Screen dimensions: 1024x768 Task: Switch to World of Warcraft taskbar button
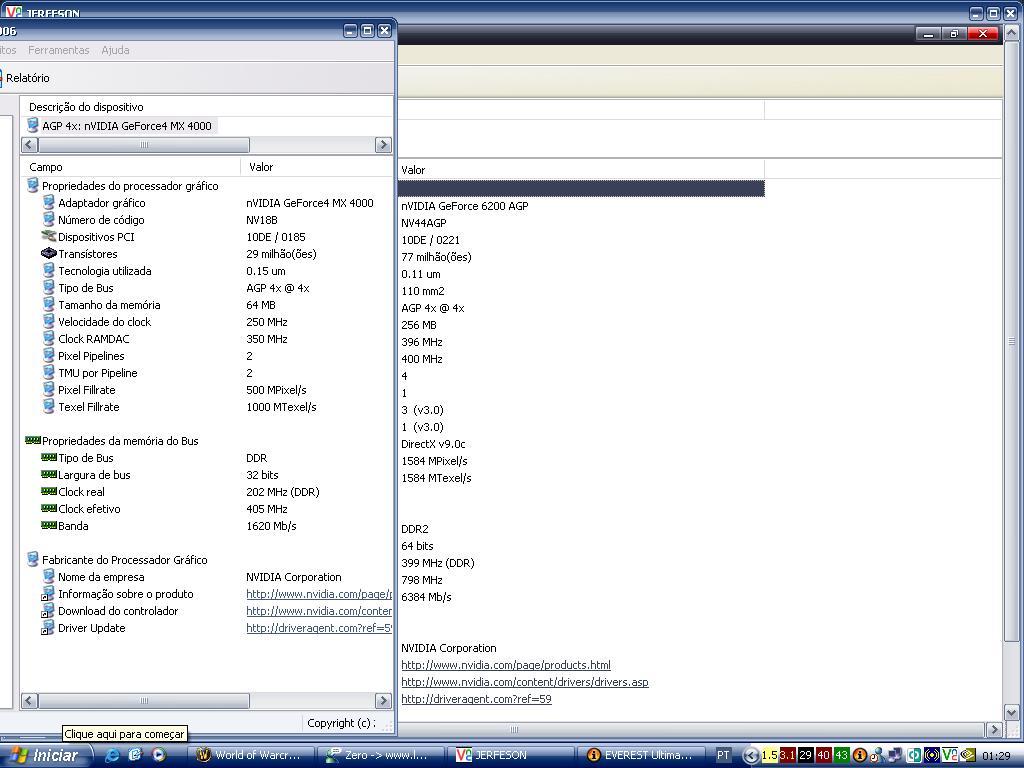click(x=250, y=755)
